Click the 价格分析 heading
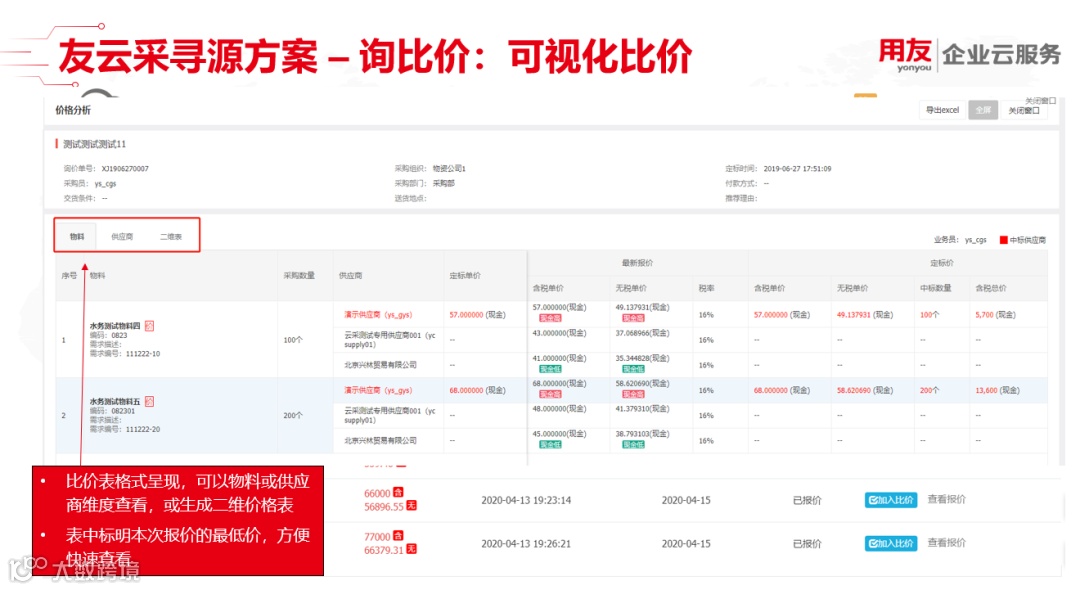 [73, 110]
